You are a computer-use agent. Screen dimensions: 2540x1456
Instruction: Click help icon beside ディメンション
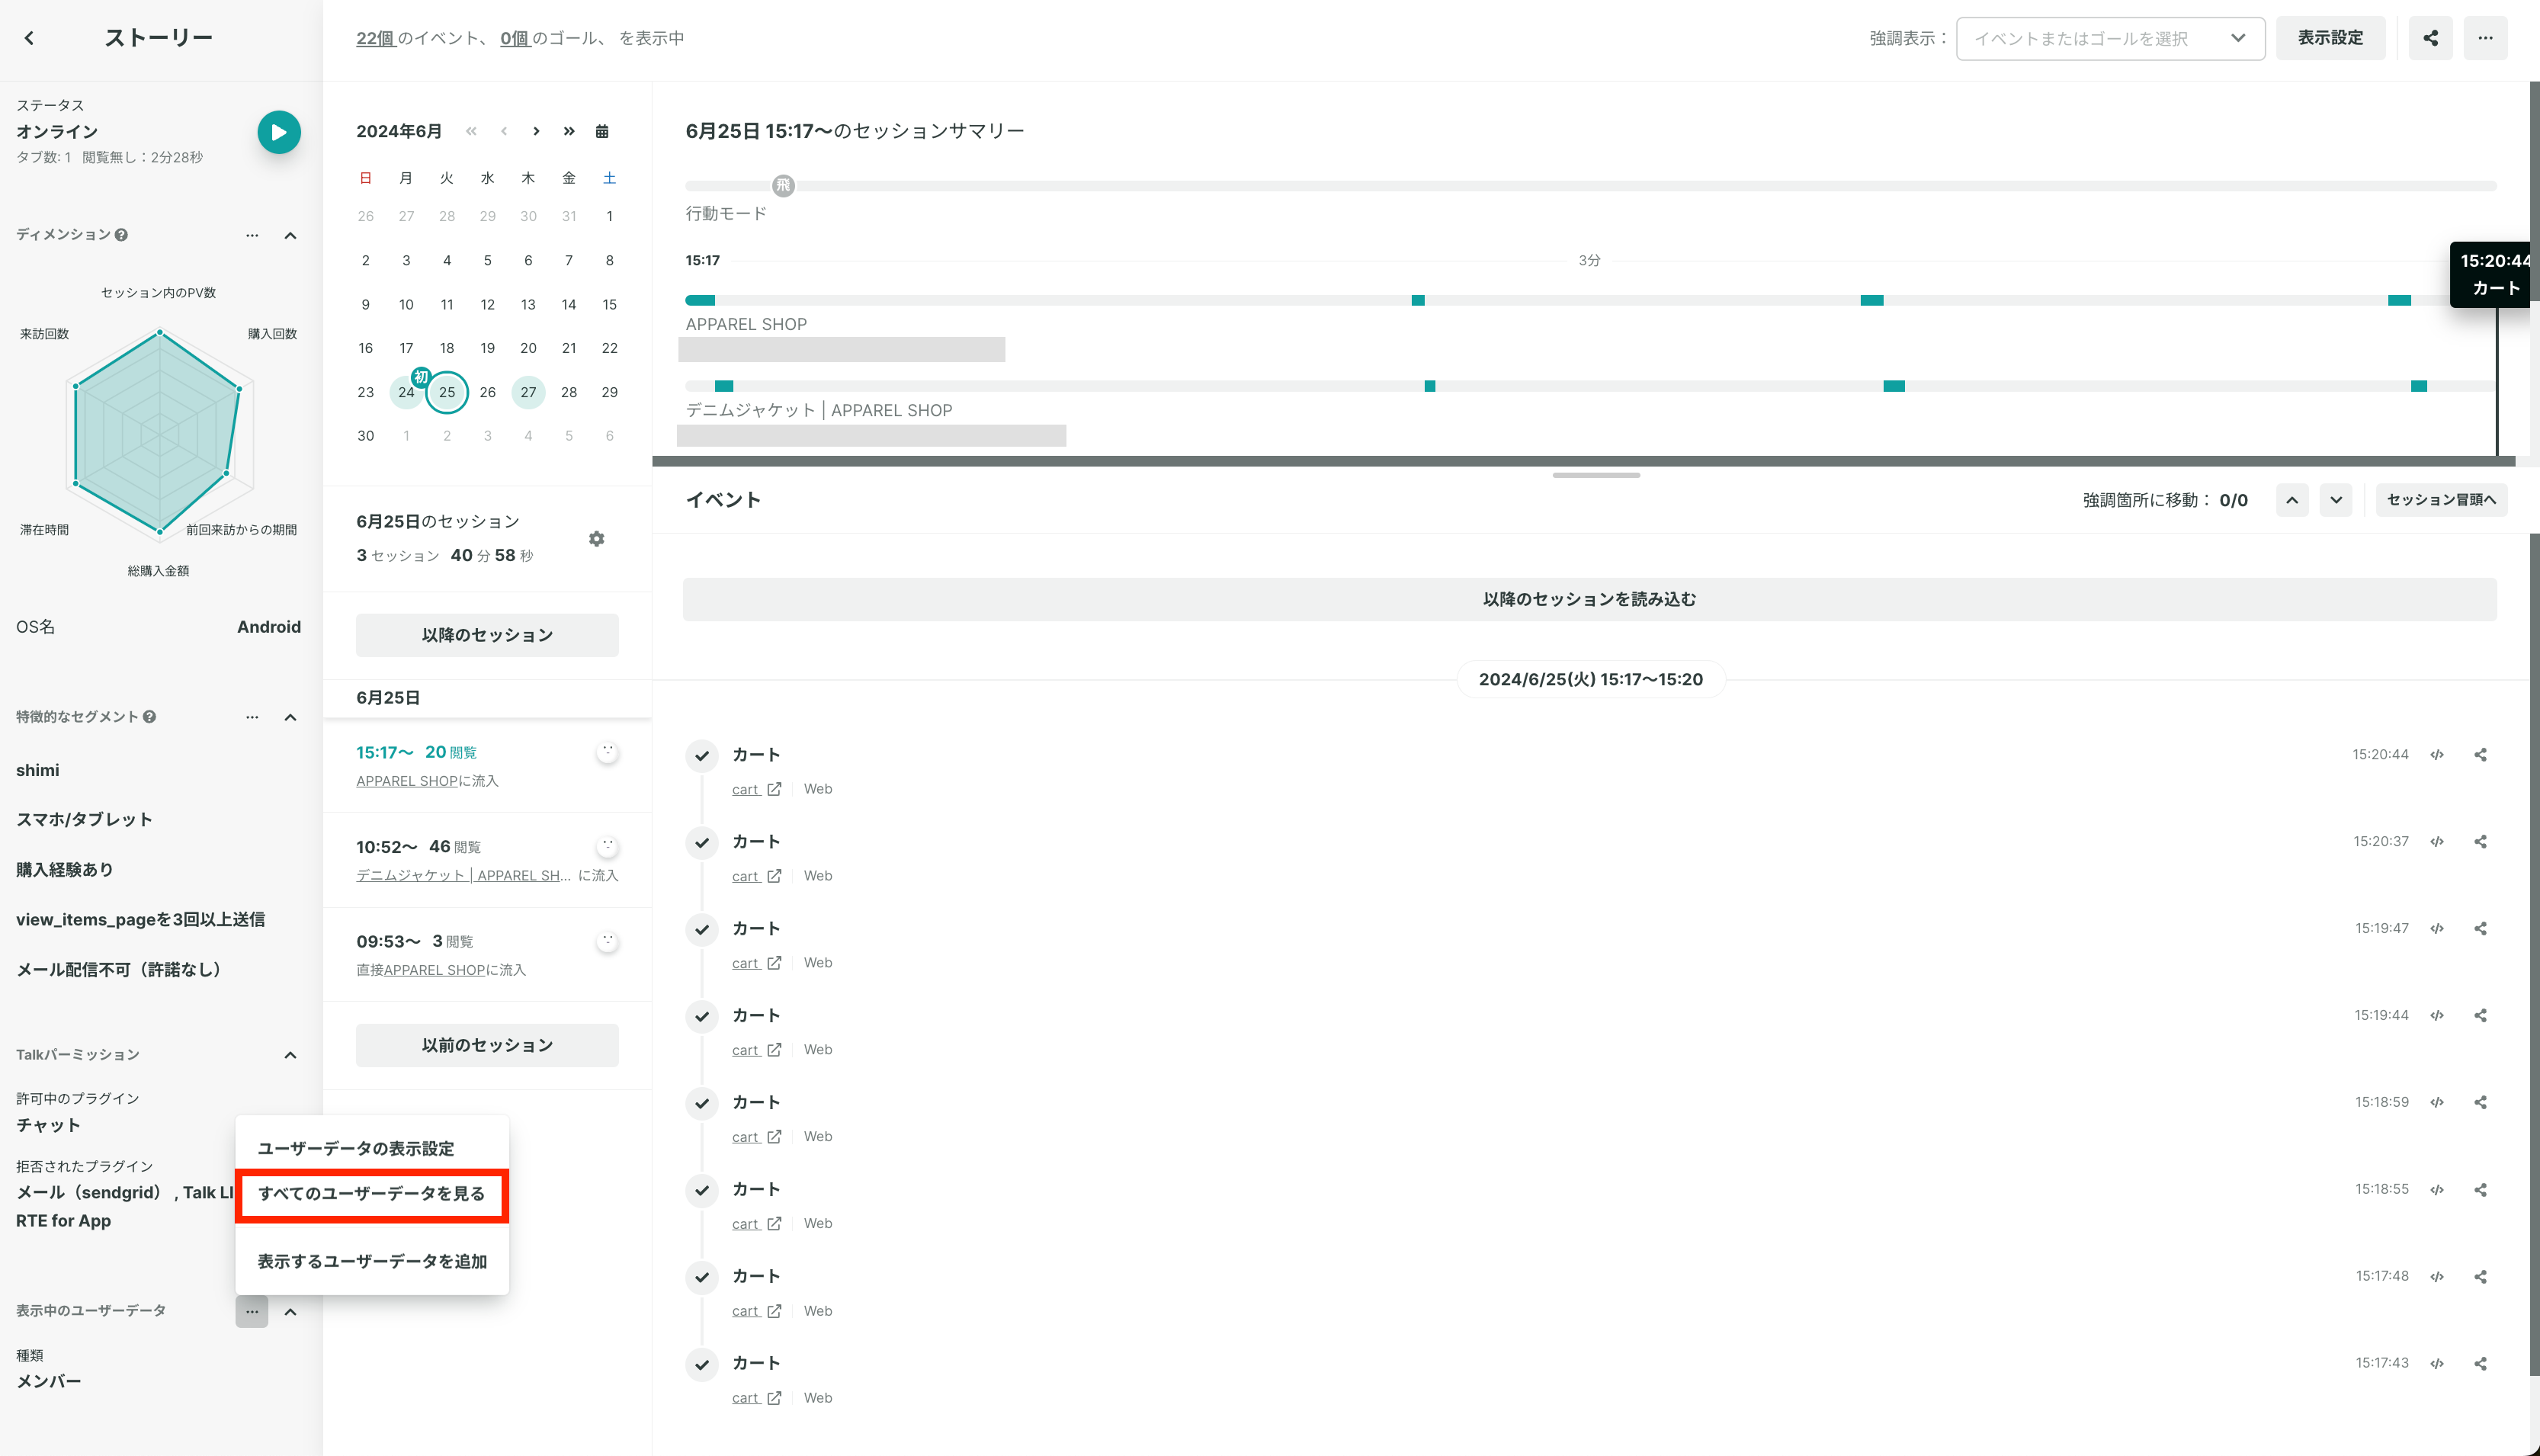click(121, 235)
